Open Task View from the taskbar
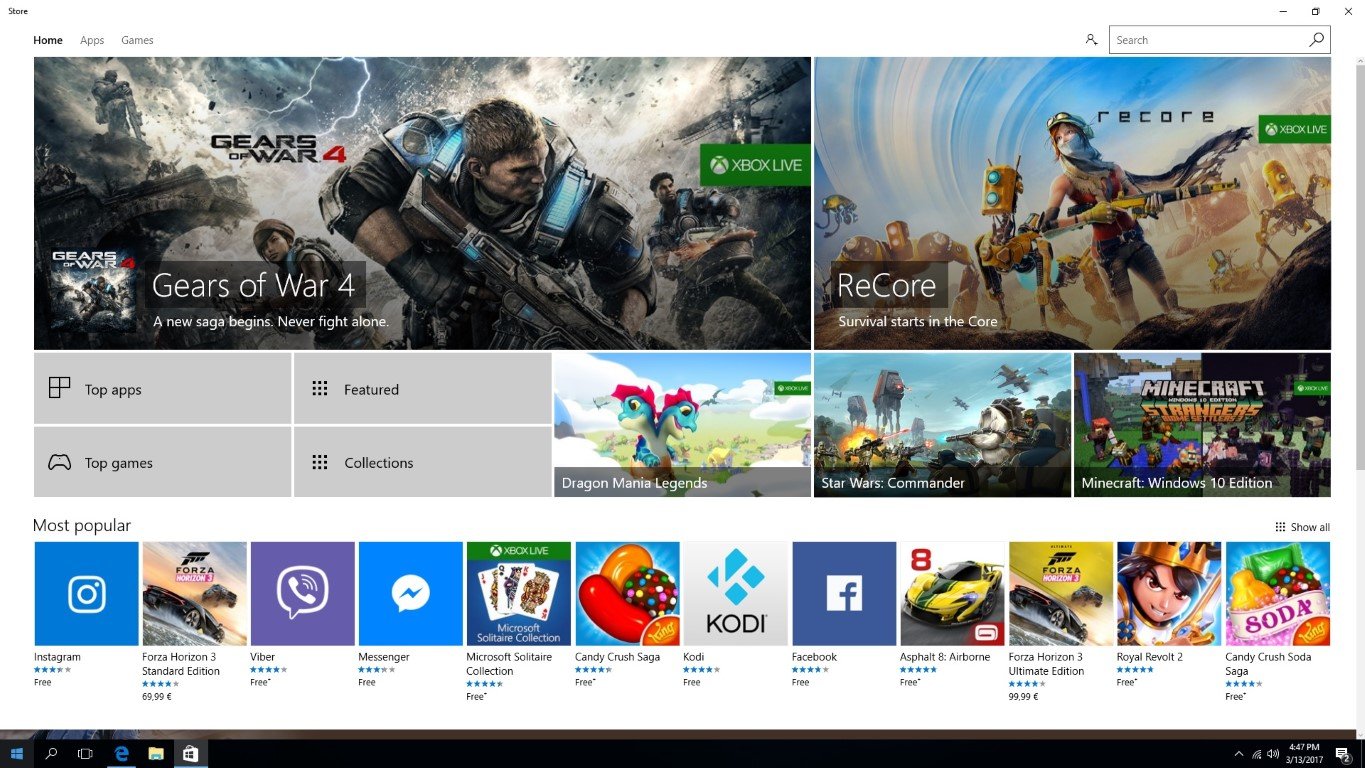The width and height of the screenshot is (1365, 768). [85, 753]
